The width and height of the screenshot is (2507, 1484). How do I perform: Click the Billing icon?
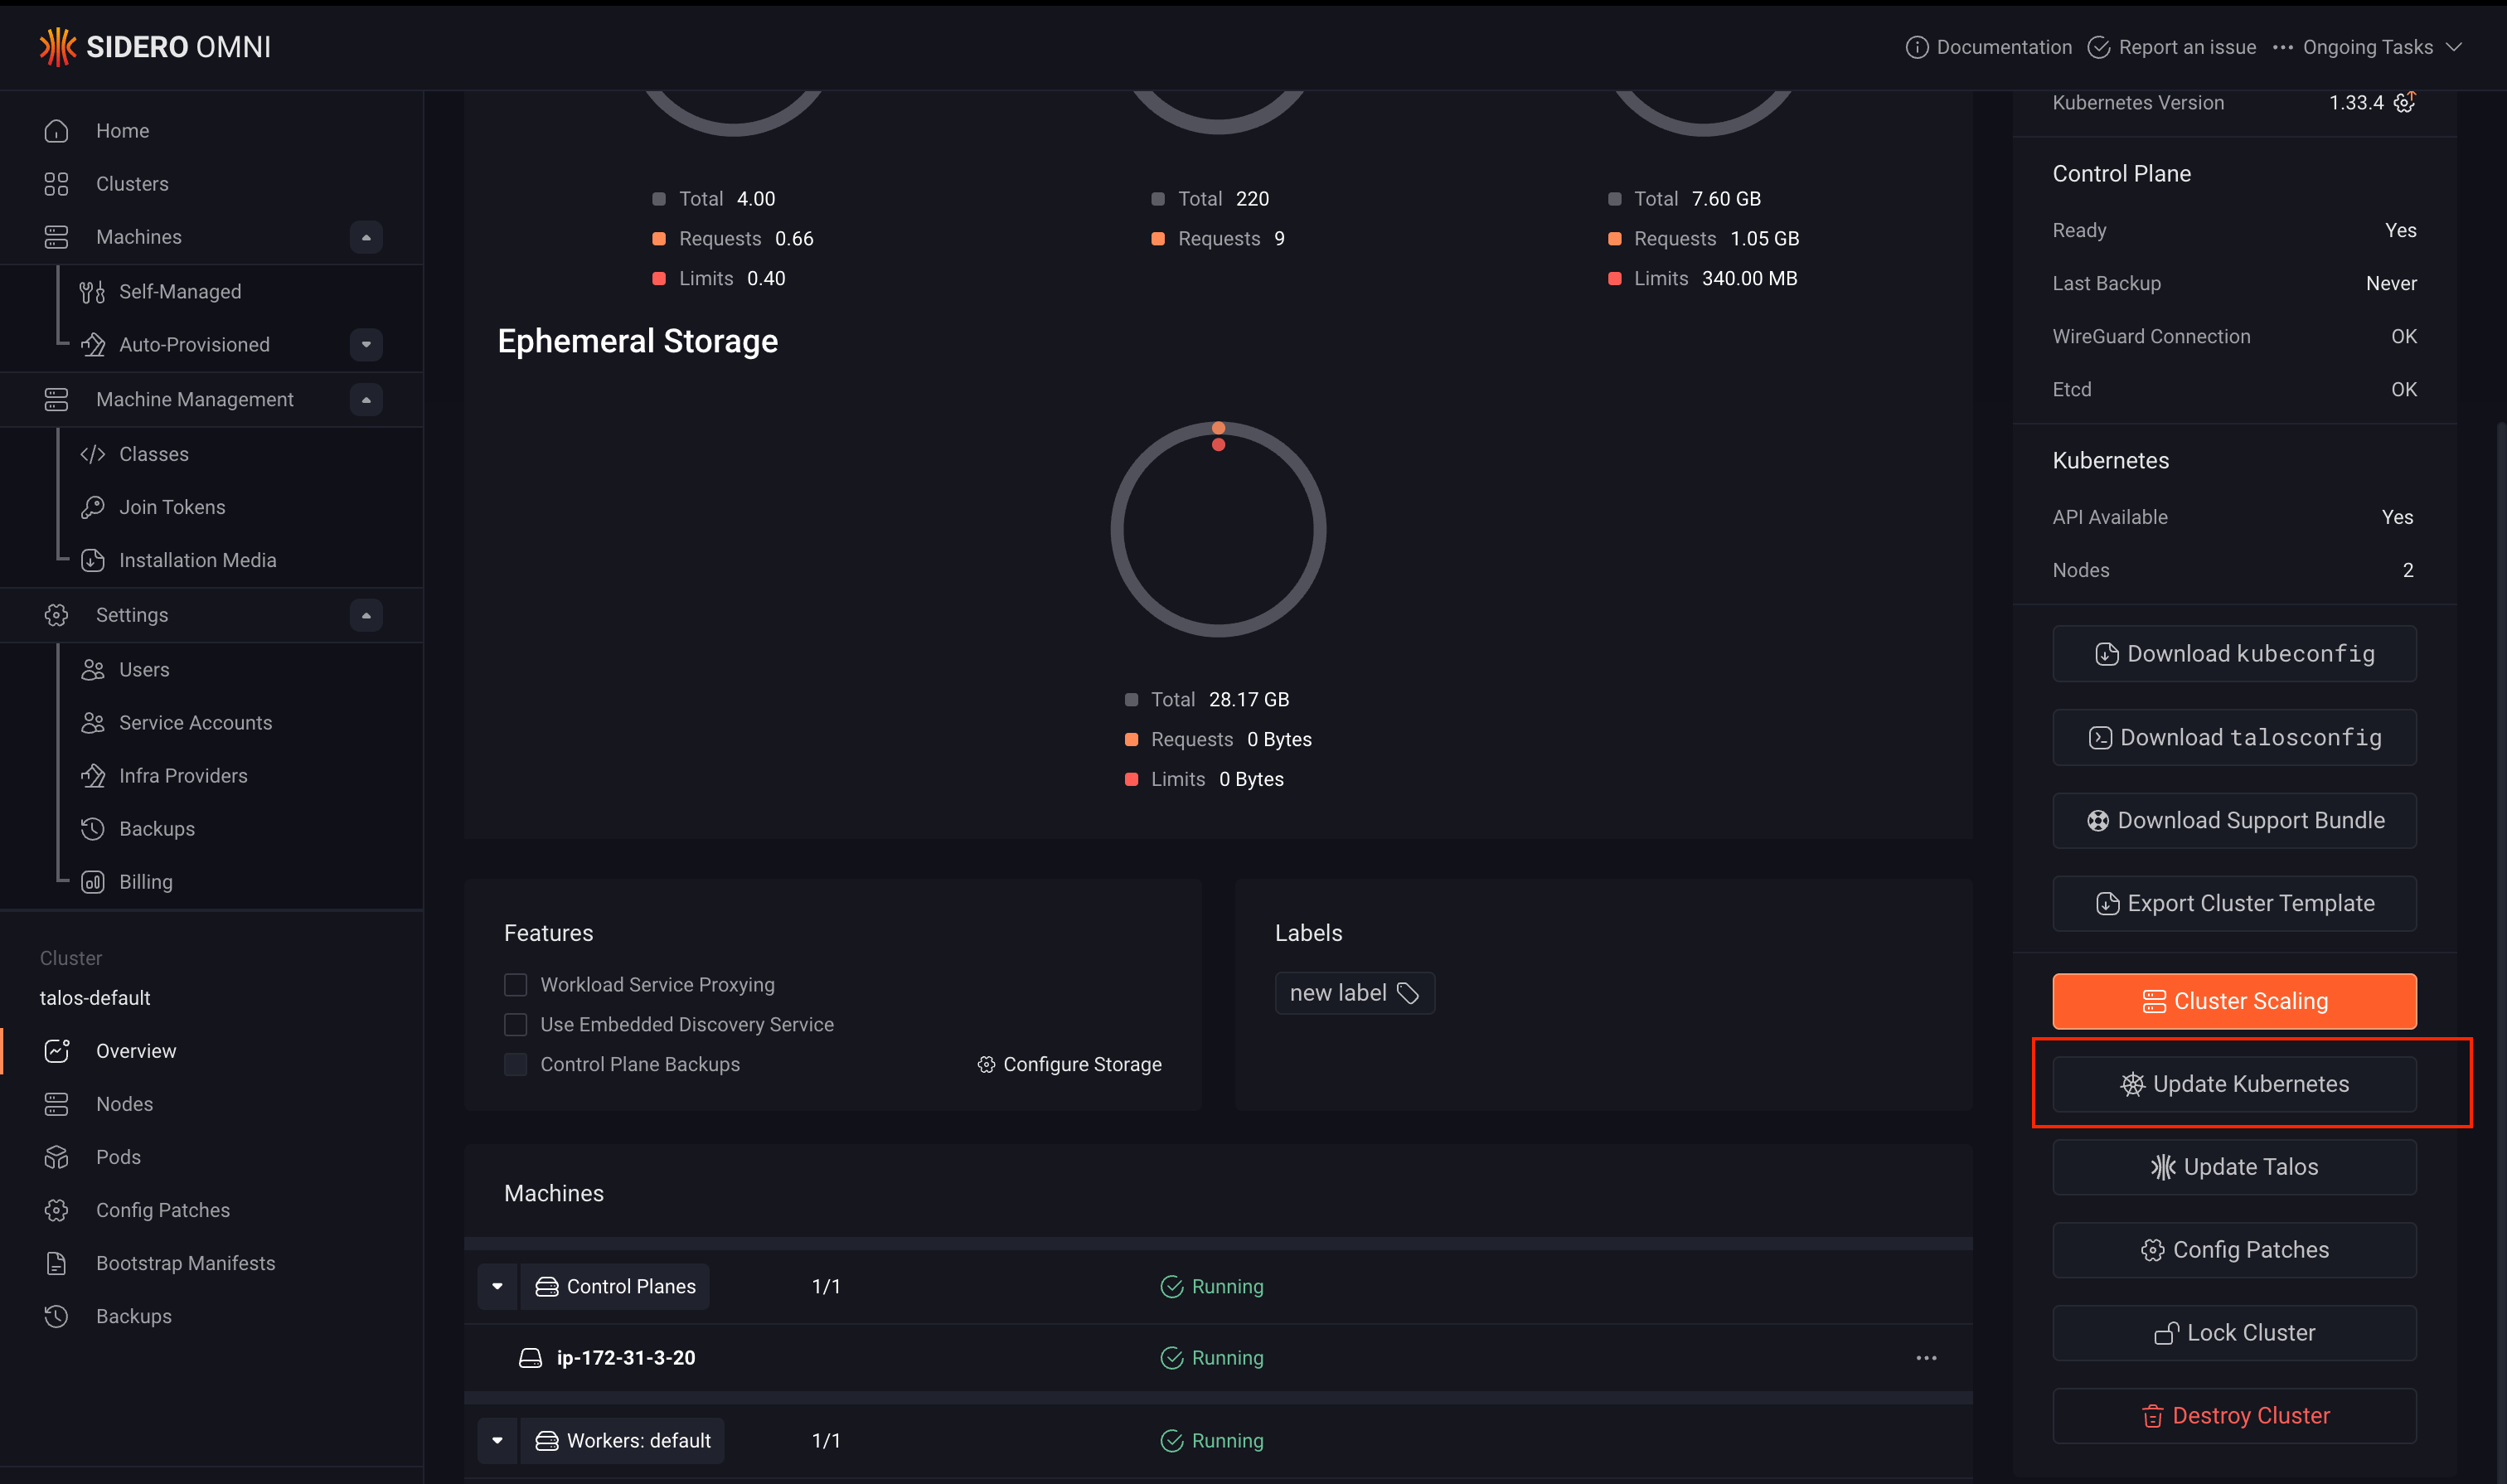click(93, 882)
